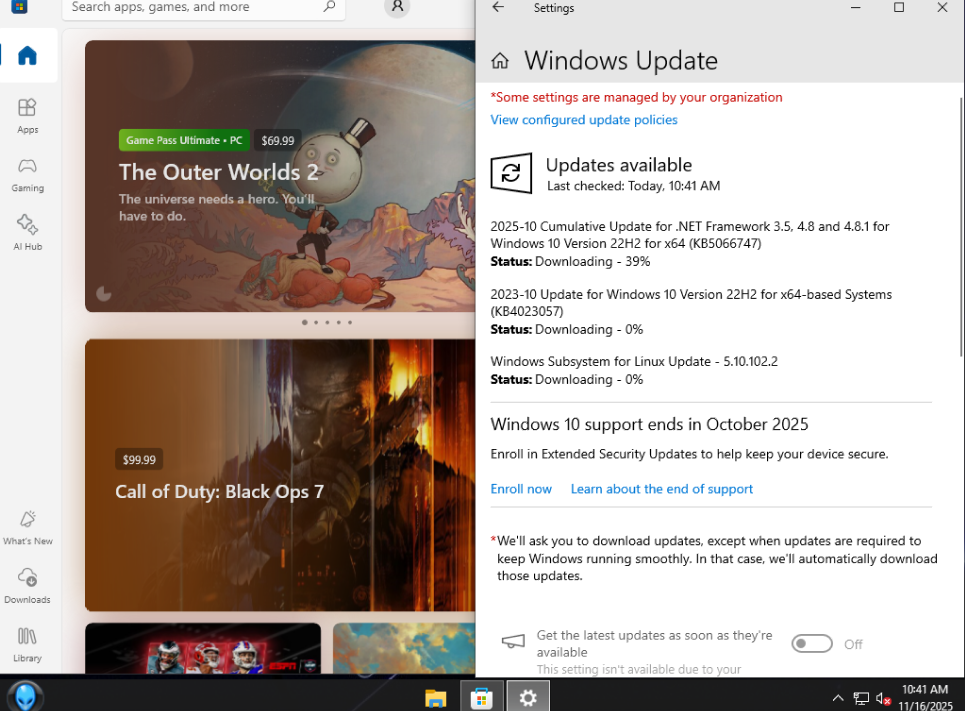Click Windows 10 support ends in October 2025 heading
The width and height of the screenshot is (965, 711).
649,424
